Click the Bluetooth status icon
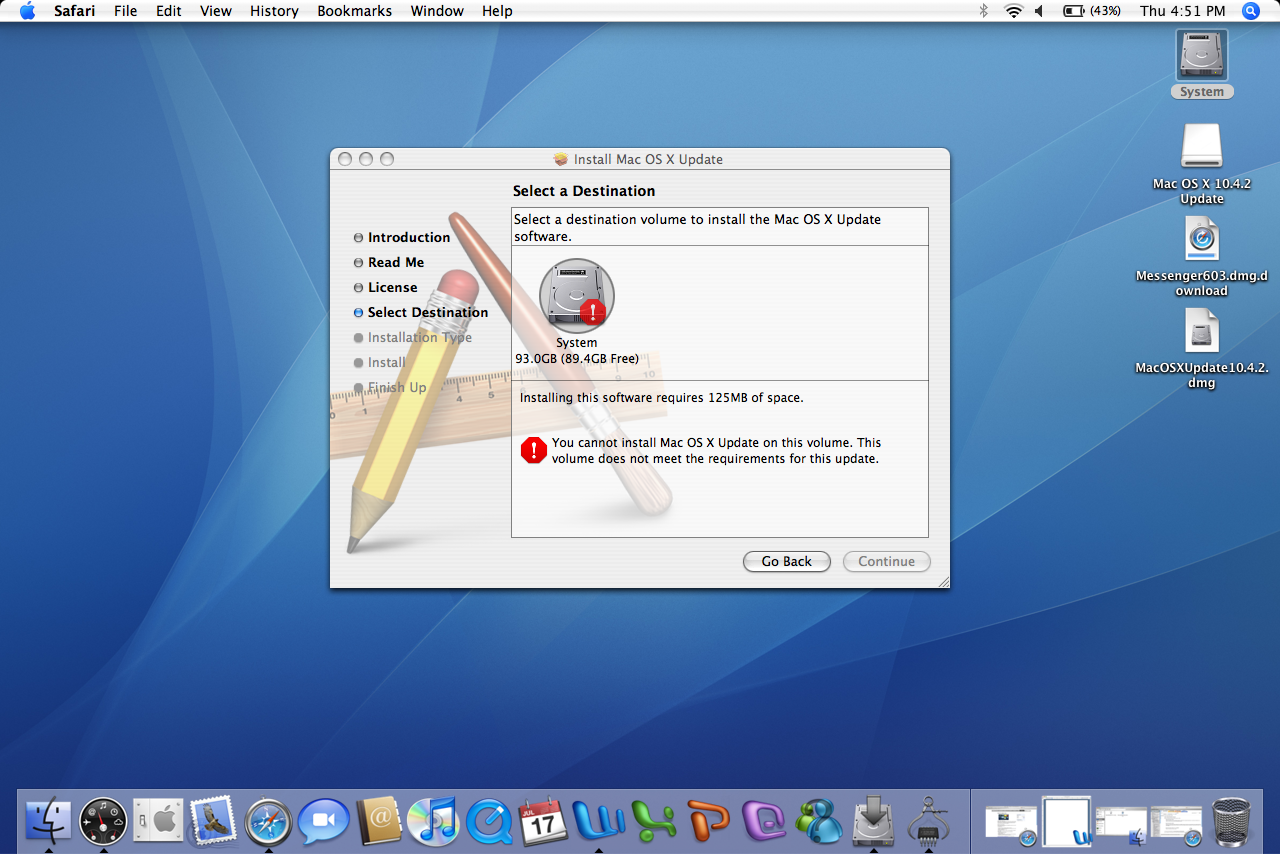1280x854 pixels. (x=984, y=11)
